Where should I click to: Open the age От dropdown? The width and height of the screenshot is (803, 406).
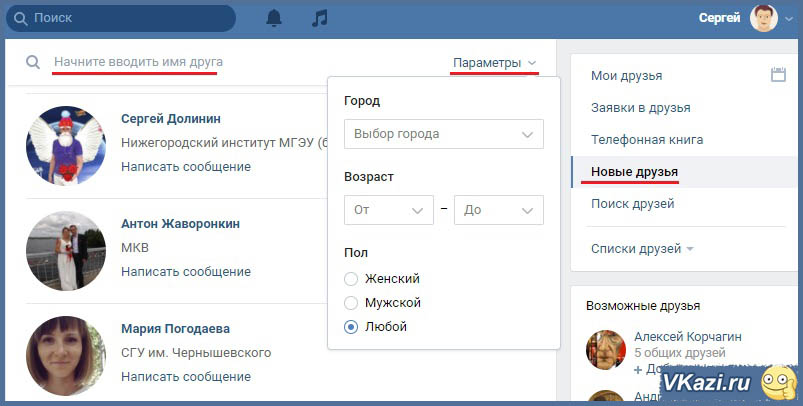(x=388, y=211)
